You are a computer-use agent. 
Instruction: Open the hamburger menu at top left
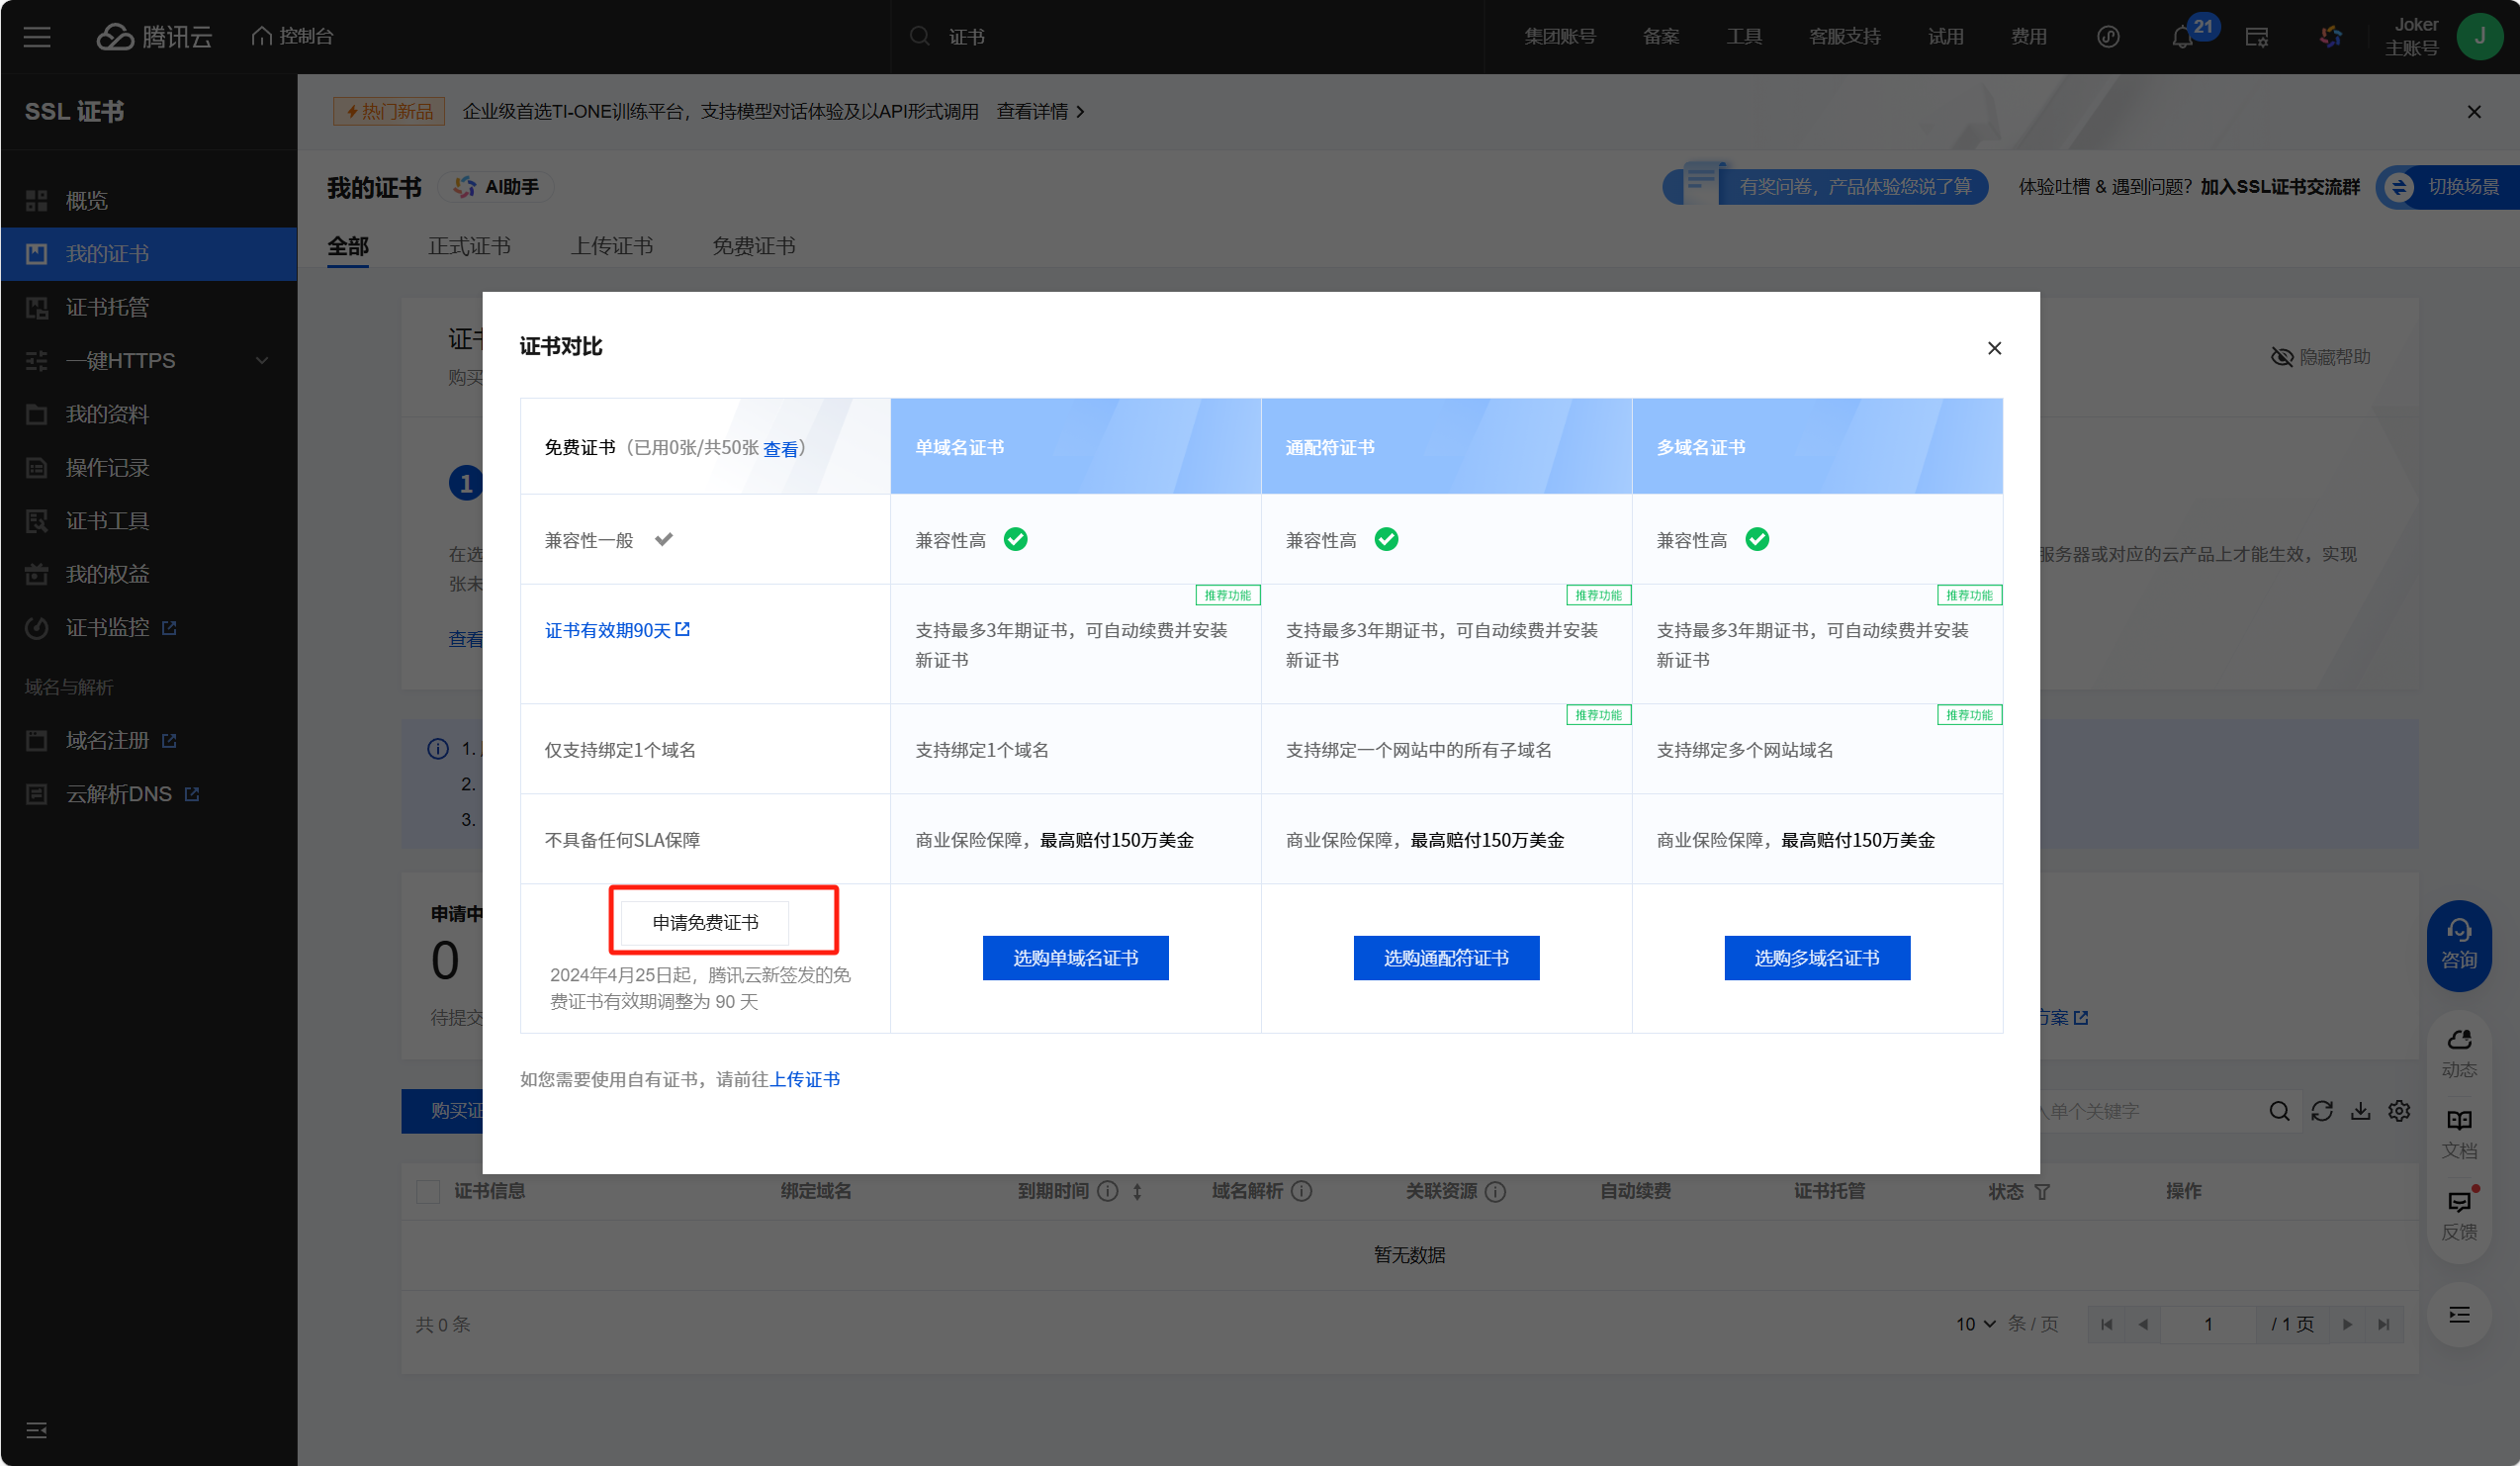tap(37, 37)
